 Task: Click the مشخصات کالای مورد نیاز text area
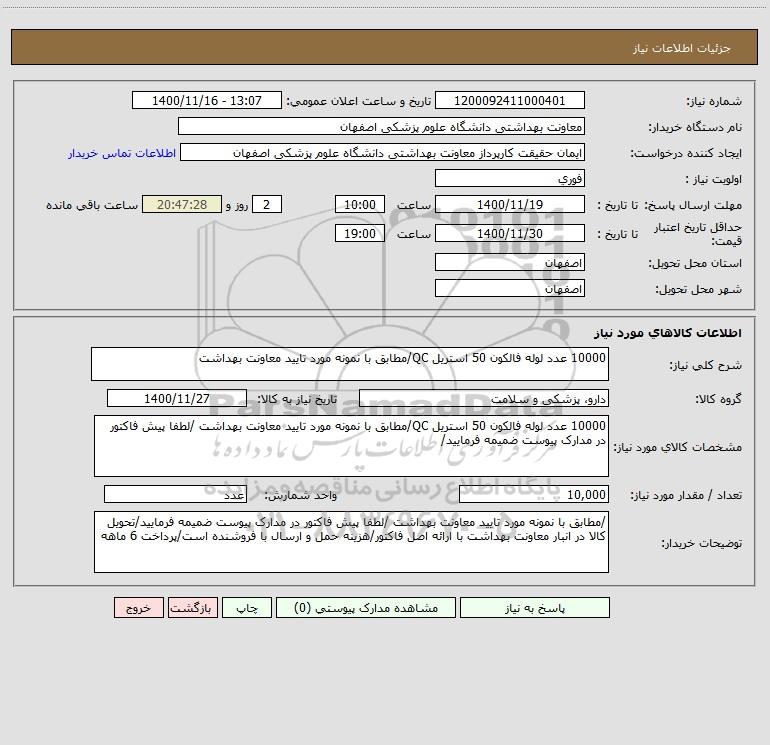(x=351, y=446)
